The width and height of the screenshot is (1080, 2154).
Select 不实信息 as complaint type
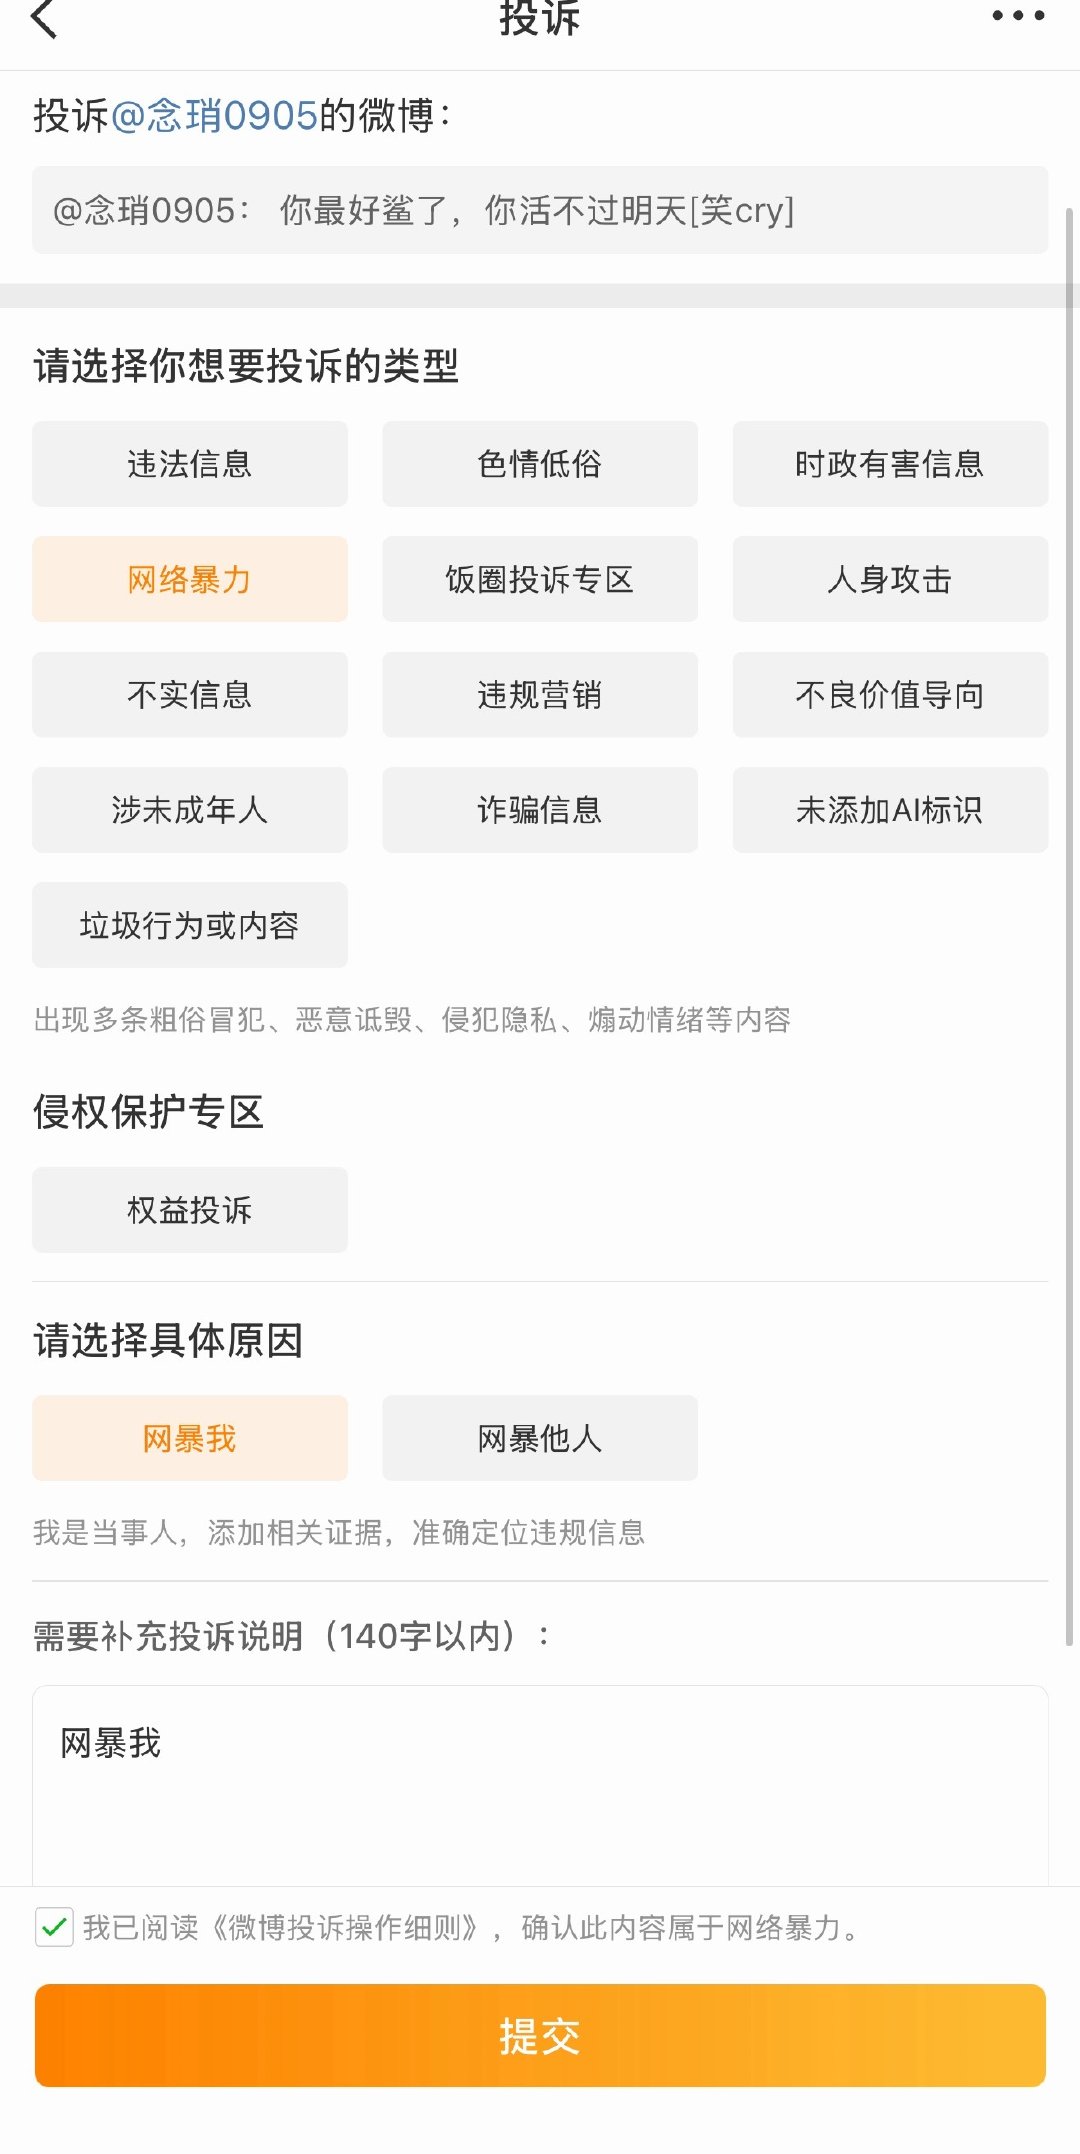pos(190,695)
